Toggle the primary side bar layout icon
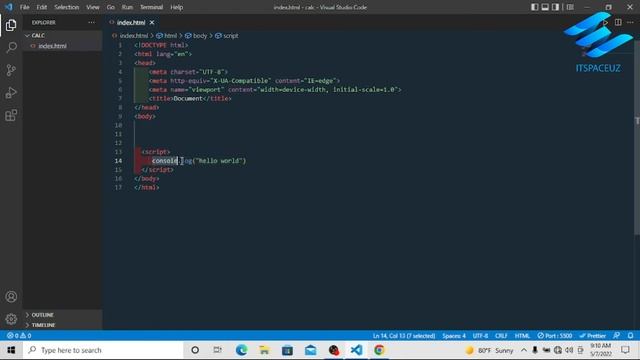640x360 pixels. point(535,7)
